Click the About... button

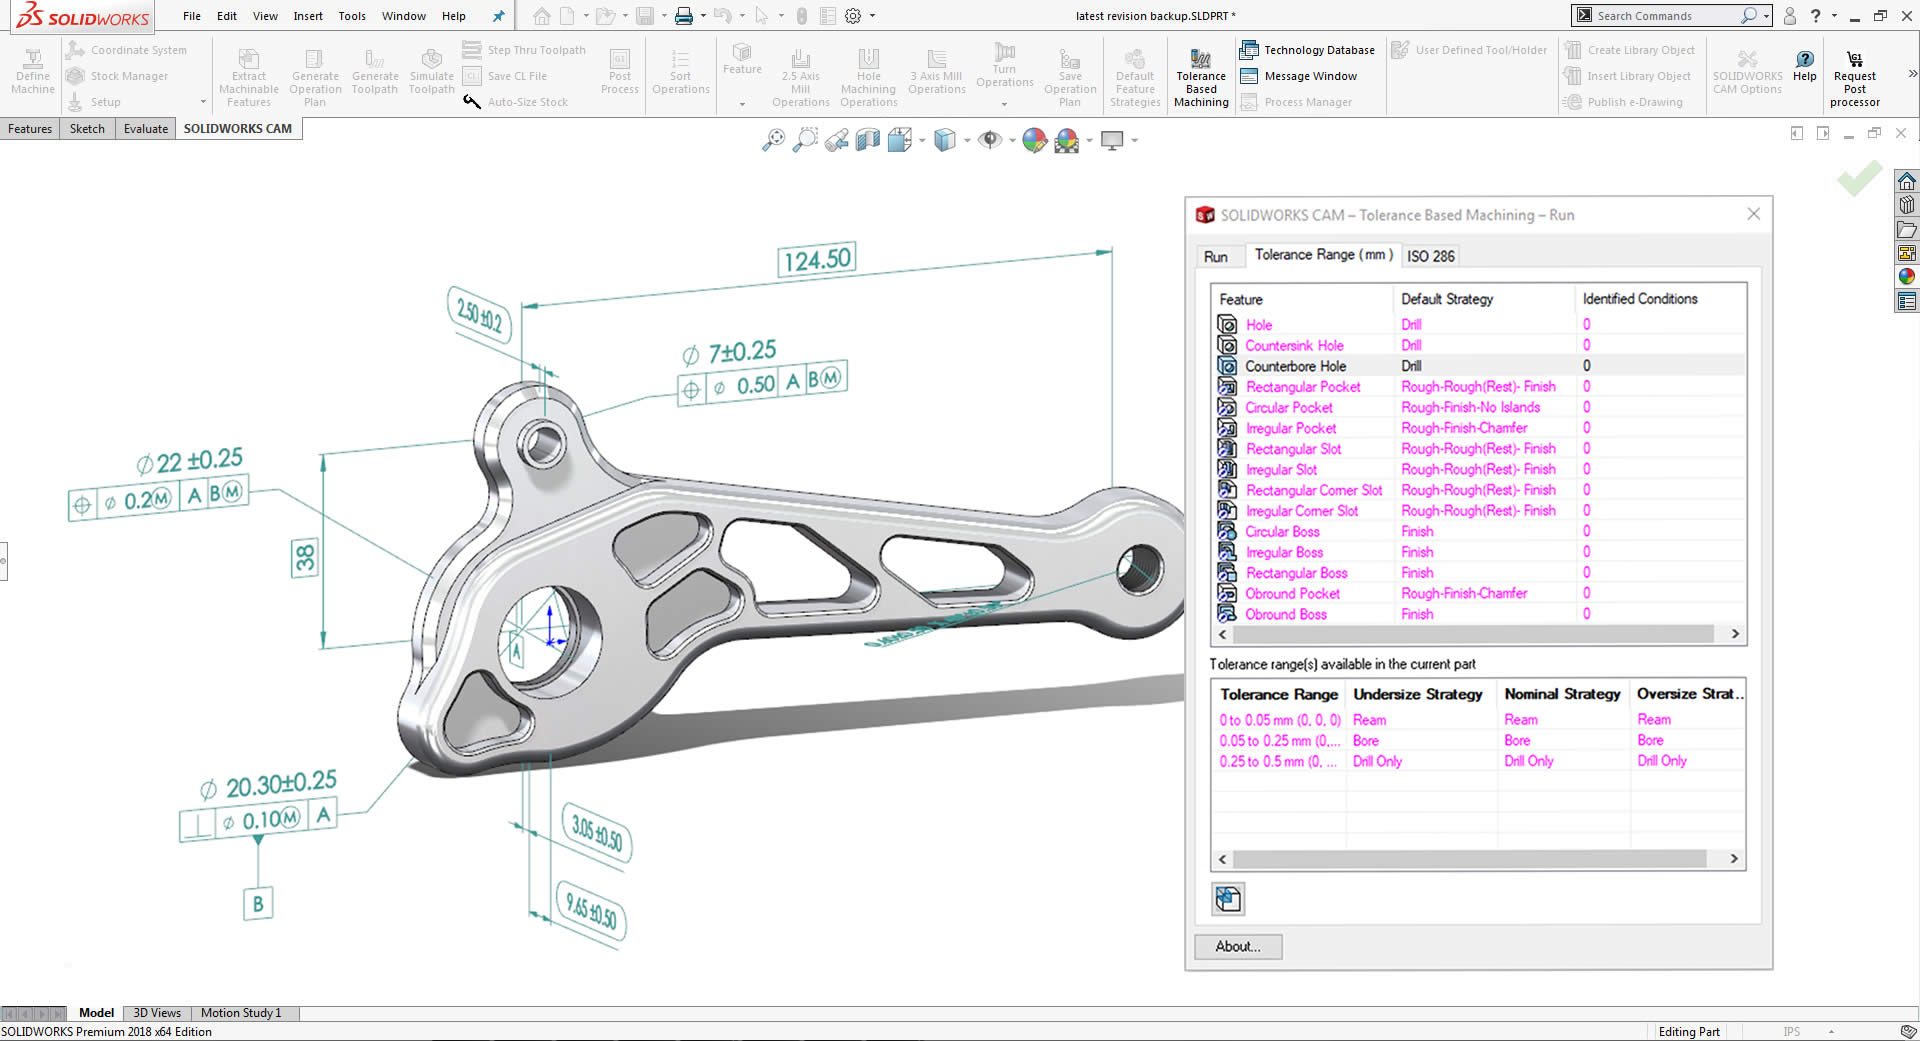click(x=1238, y=946)
